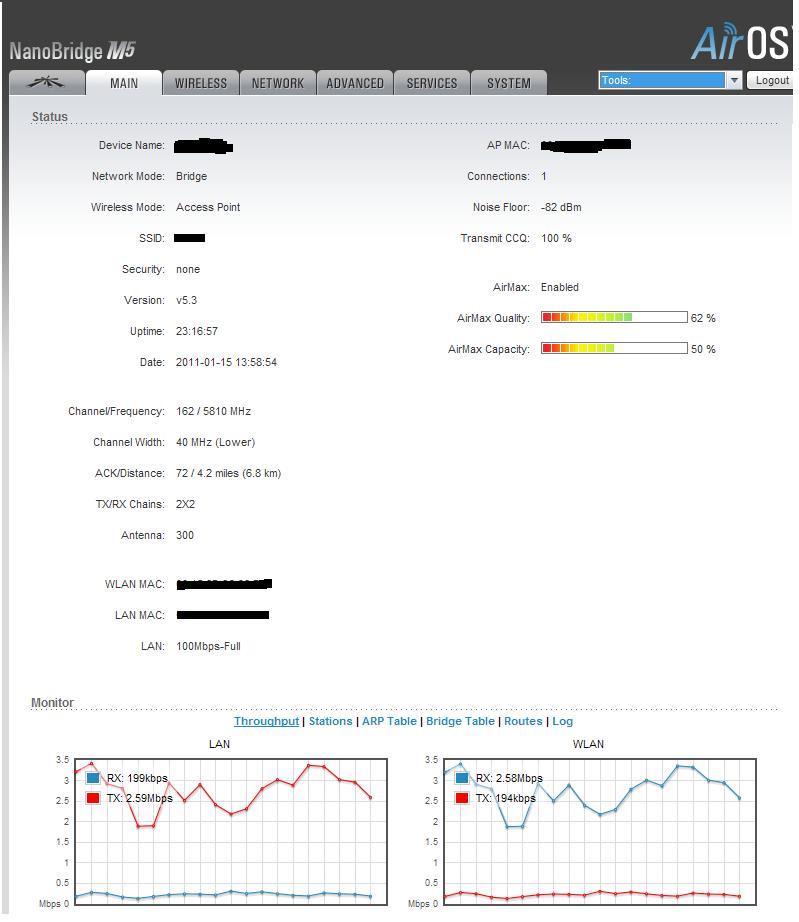Open the SERVICES tab
Viewport: 799px width, 922px height.
tap(432, 83)
